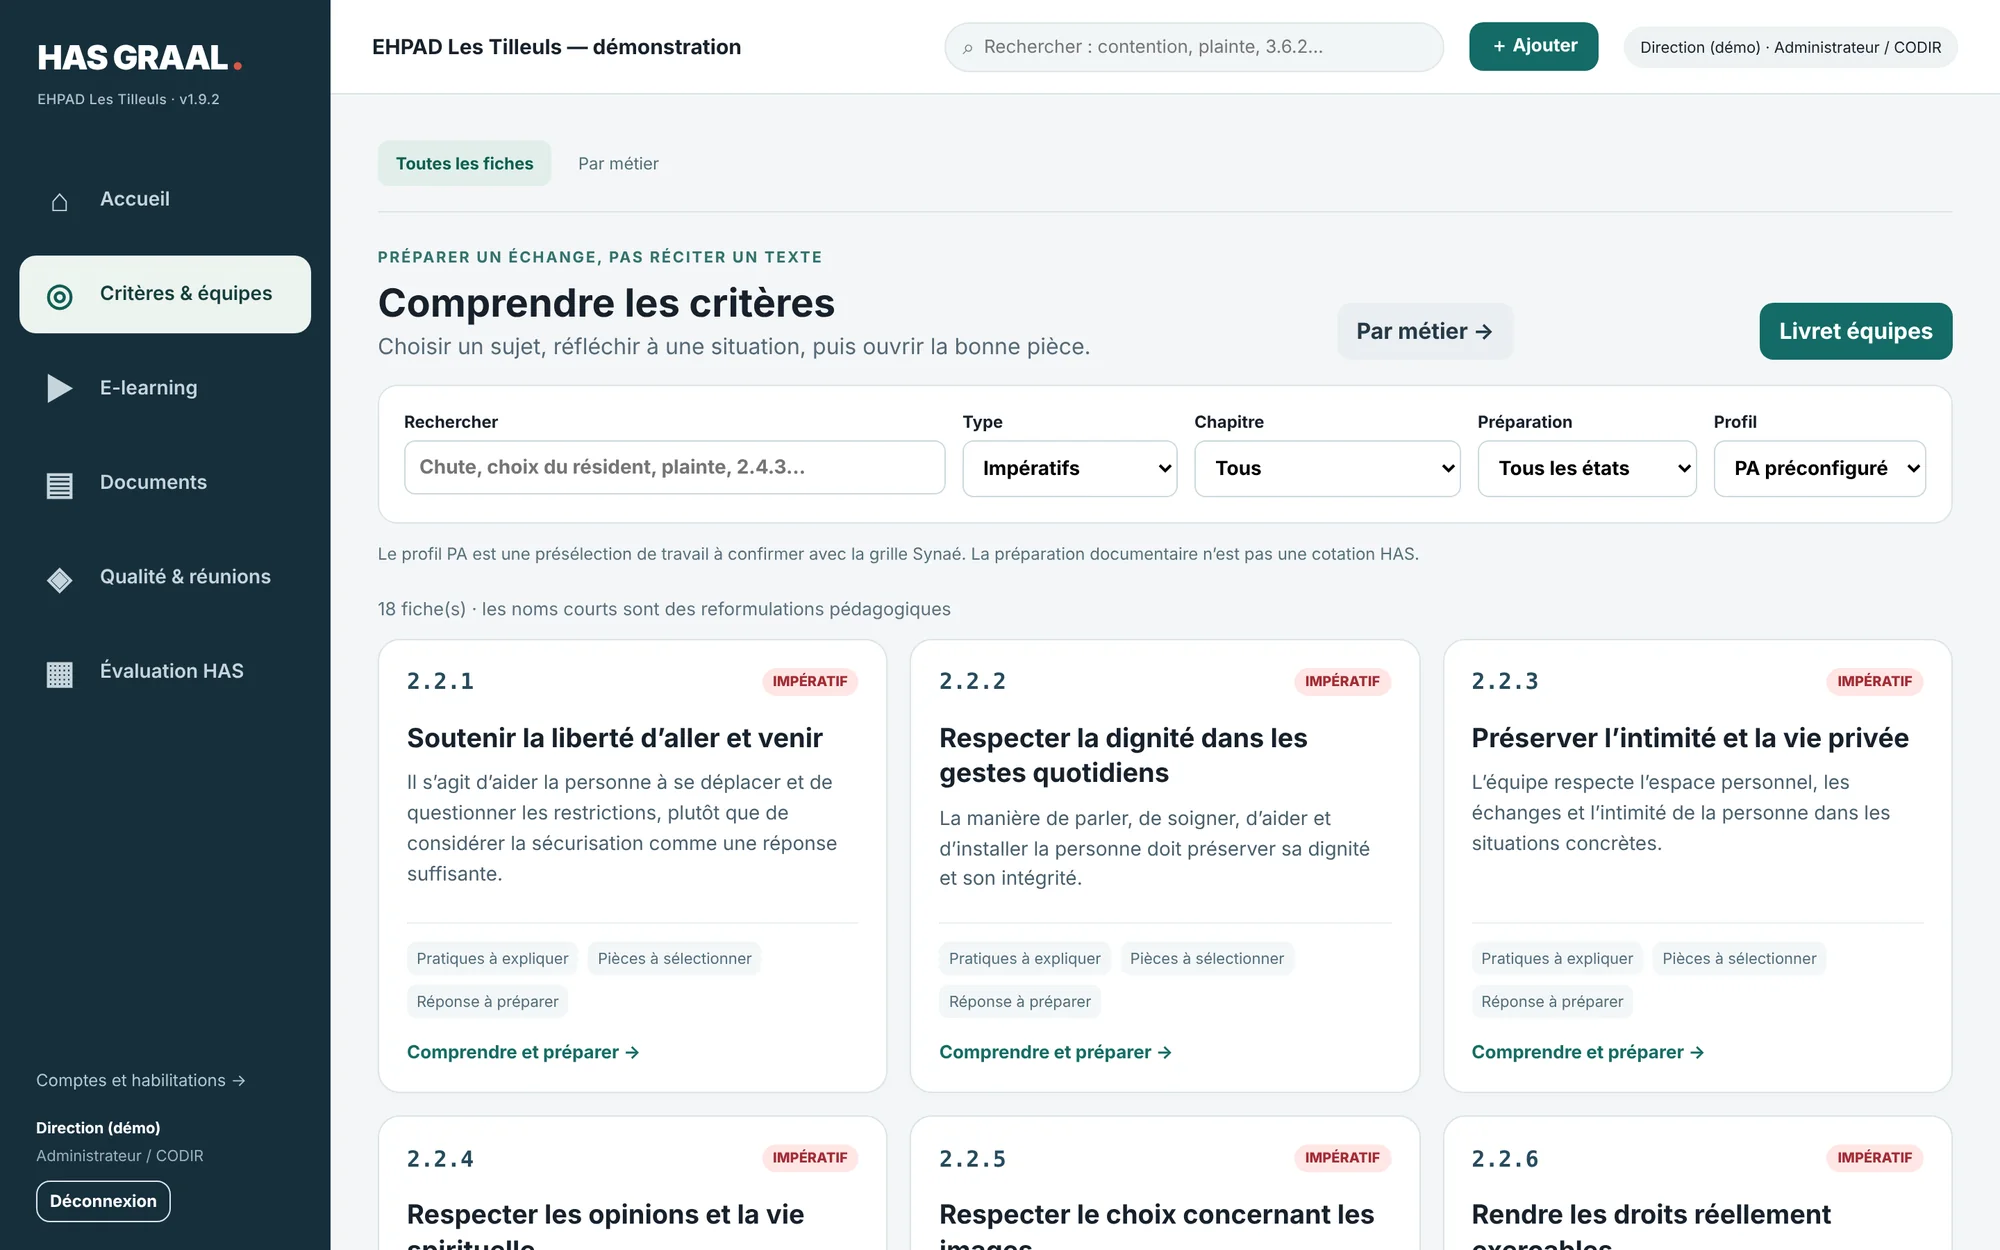Click the Évaluation HAS grid icon
This screenshot has width=2000, height=1250.
pos(60,674)
